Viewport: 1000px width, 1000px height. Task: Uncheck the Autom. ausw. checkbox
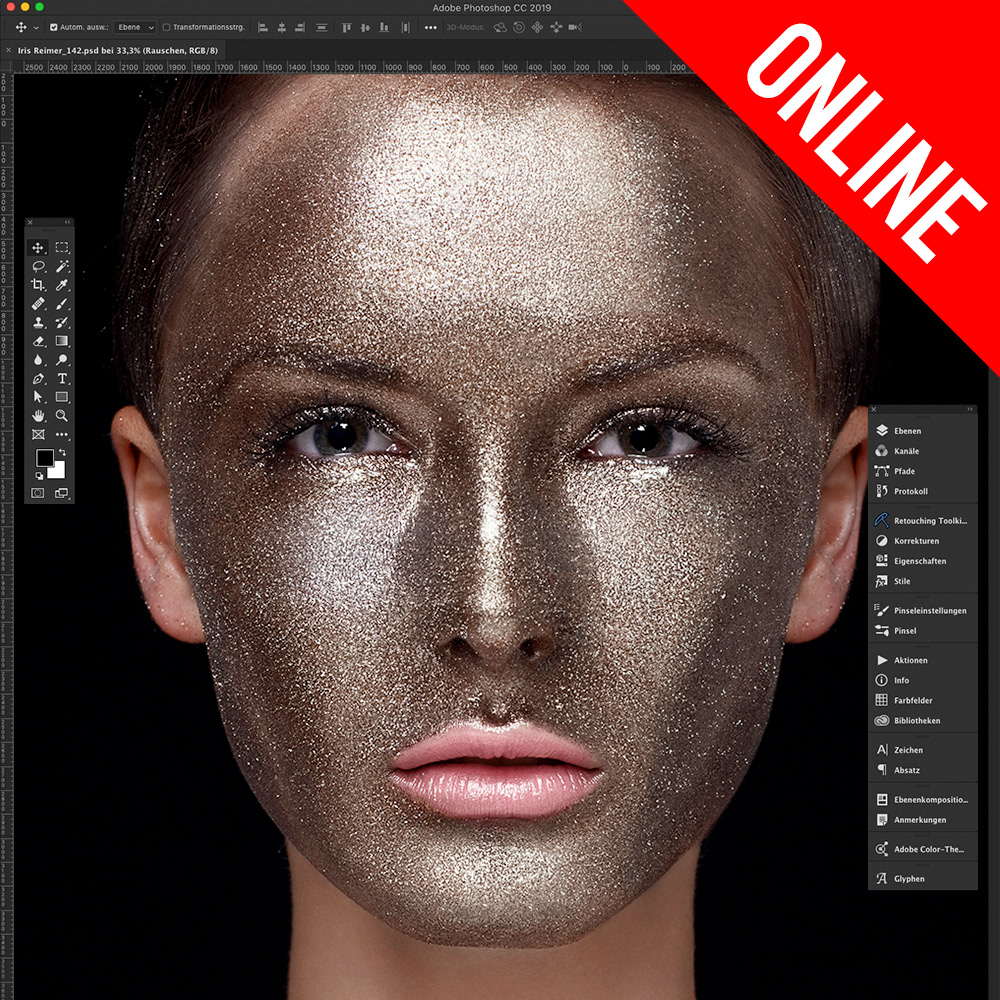pos(54,27)
